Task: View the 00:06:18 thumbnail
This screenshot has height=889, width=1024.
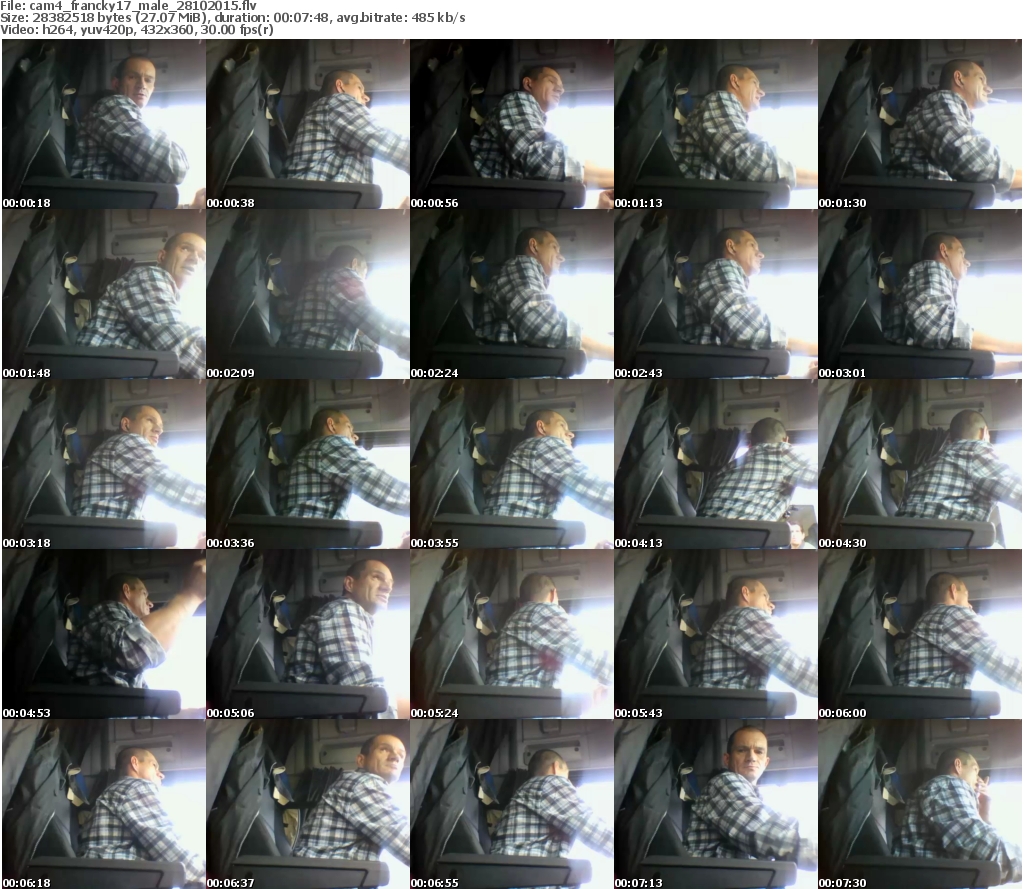Action: 104,804
